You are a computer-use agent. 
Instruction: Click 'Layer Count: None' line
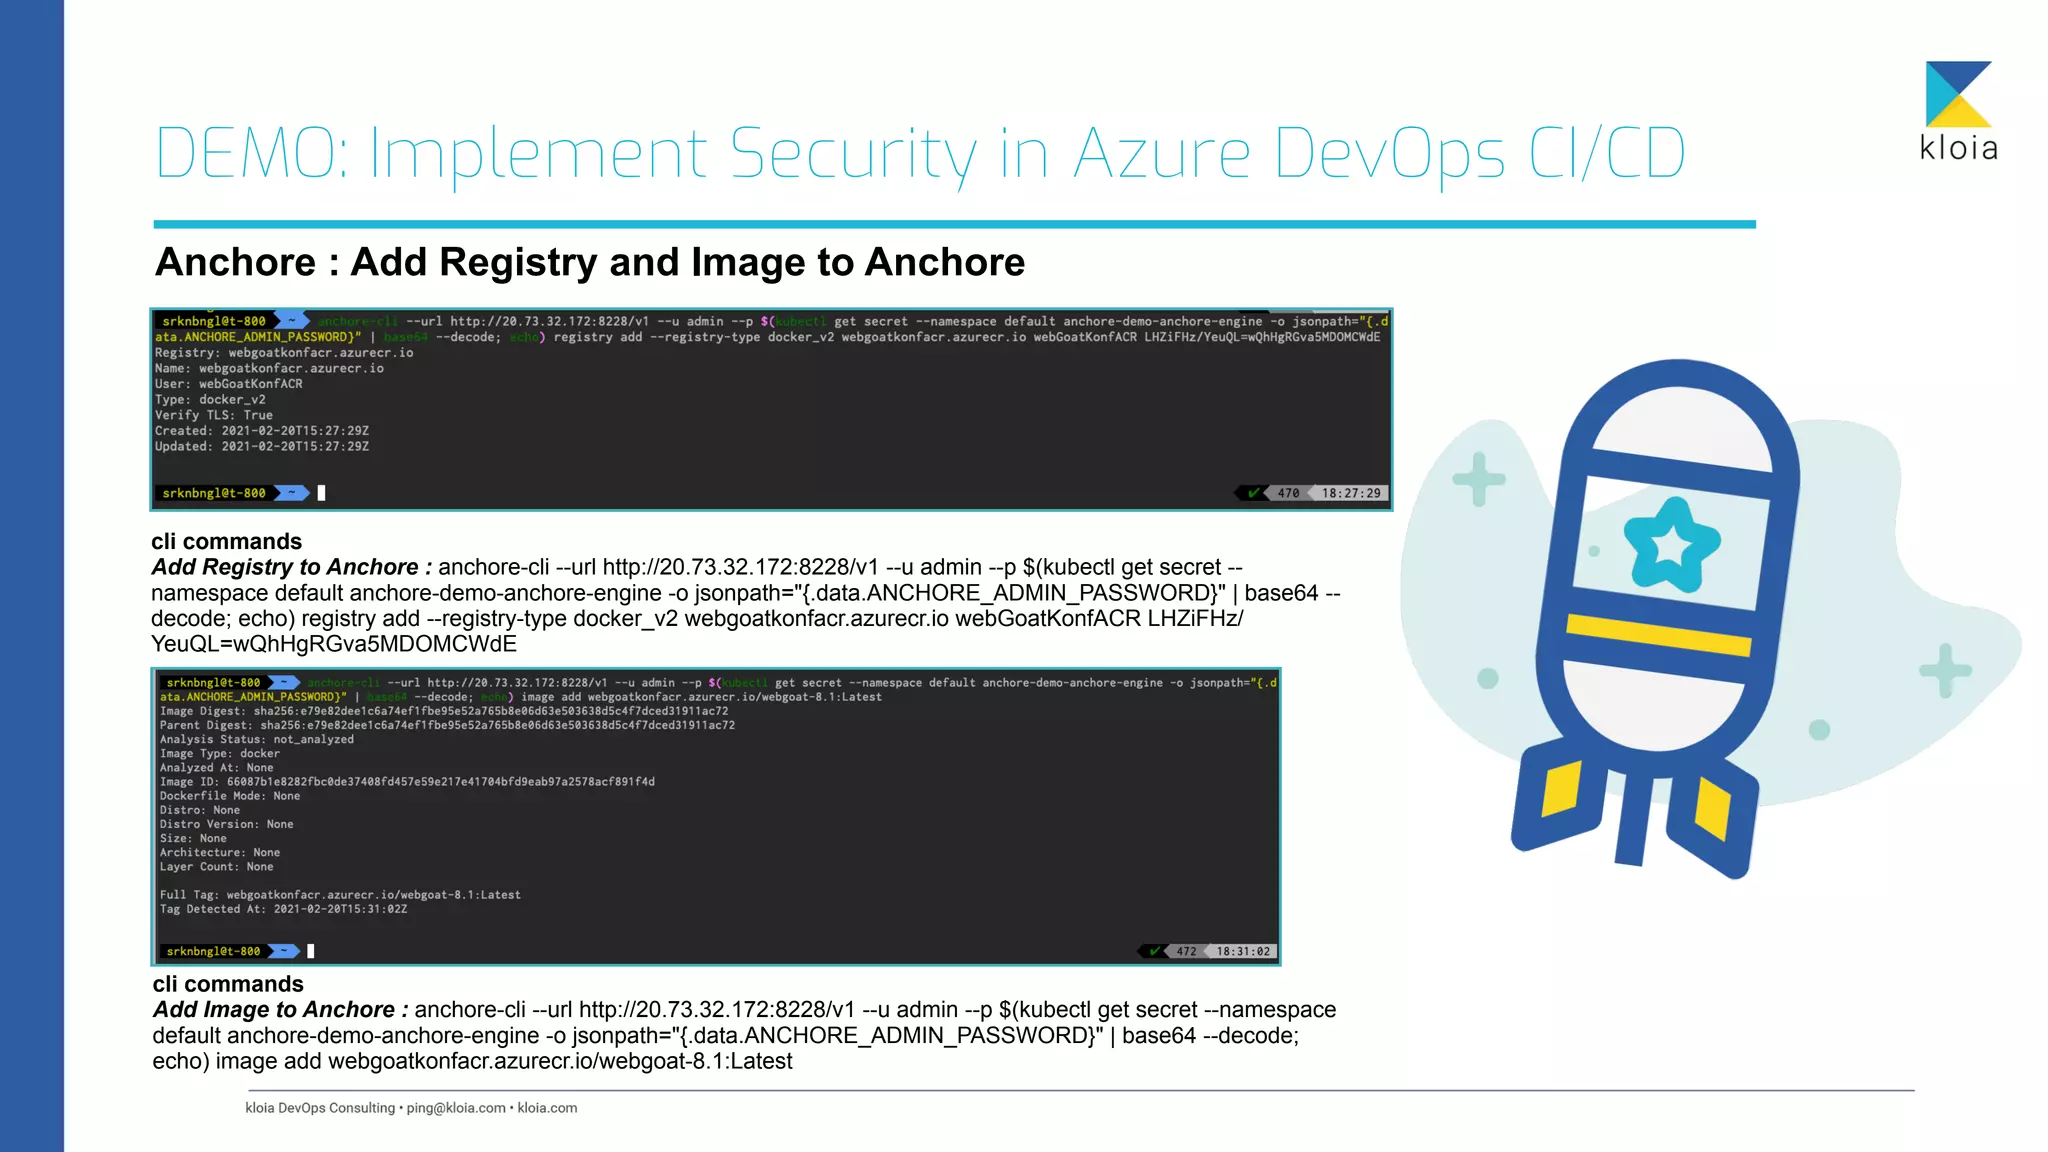[217, 867]
